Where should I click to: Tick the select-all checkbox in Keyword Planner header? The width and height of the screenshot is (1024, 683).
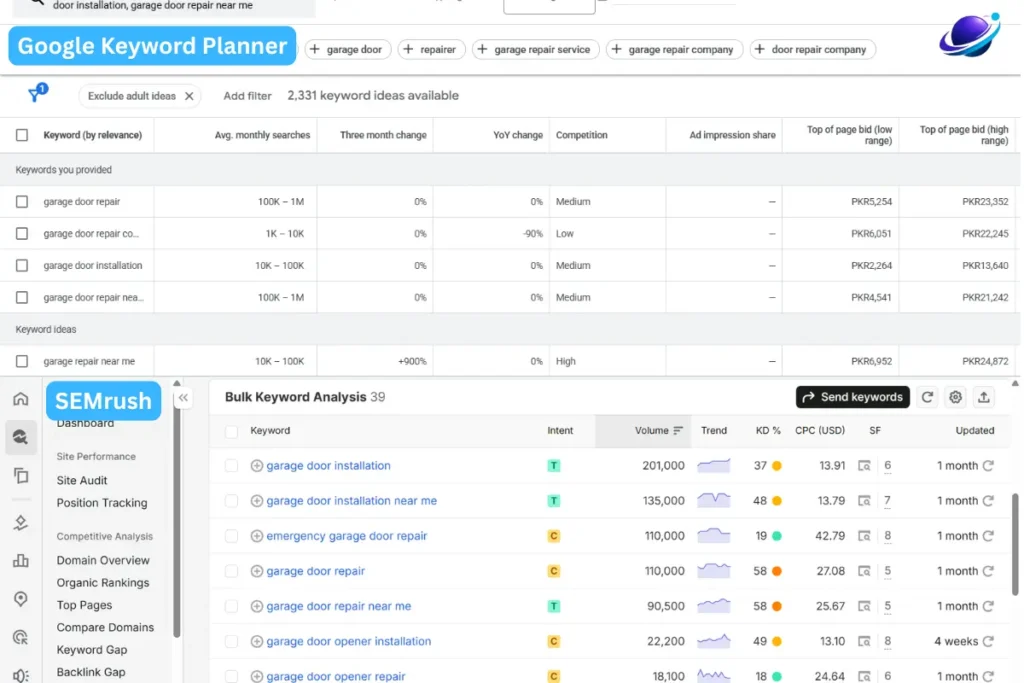click(x=22, y=135)
